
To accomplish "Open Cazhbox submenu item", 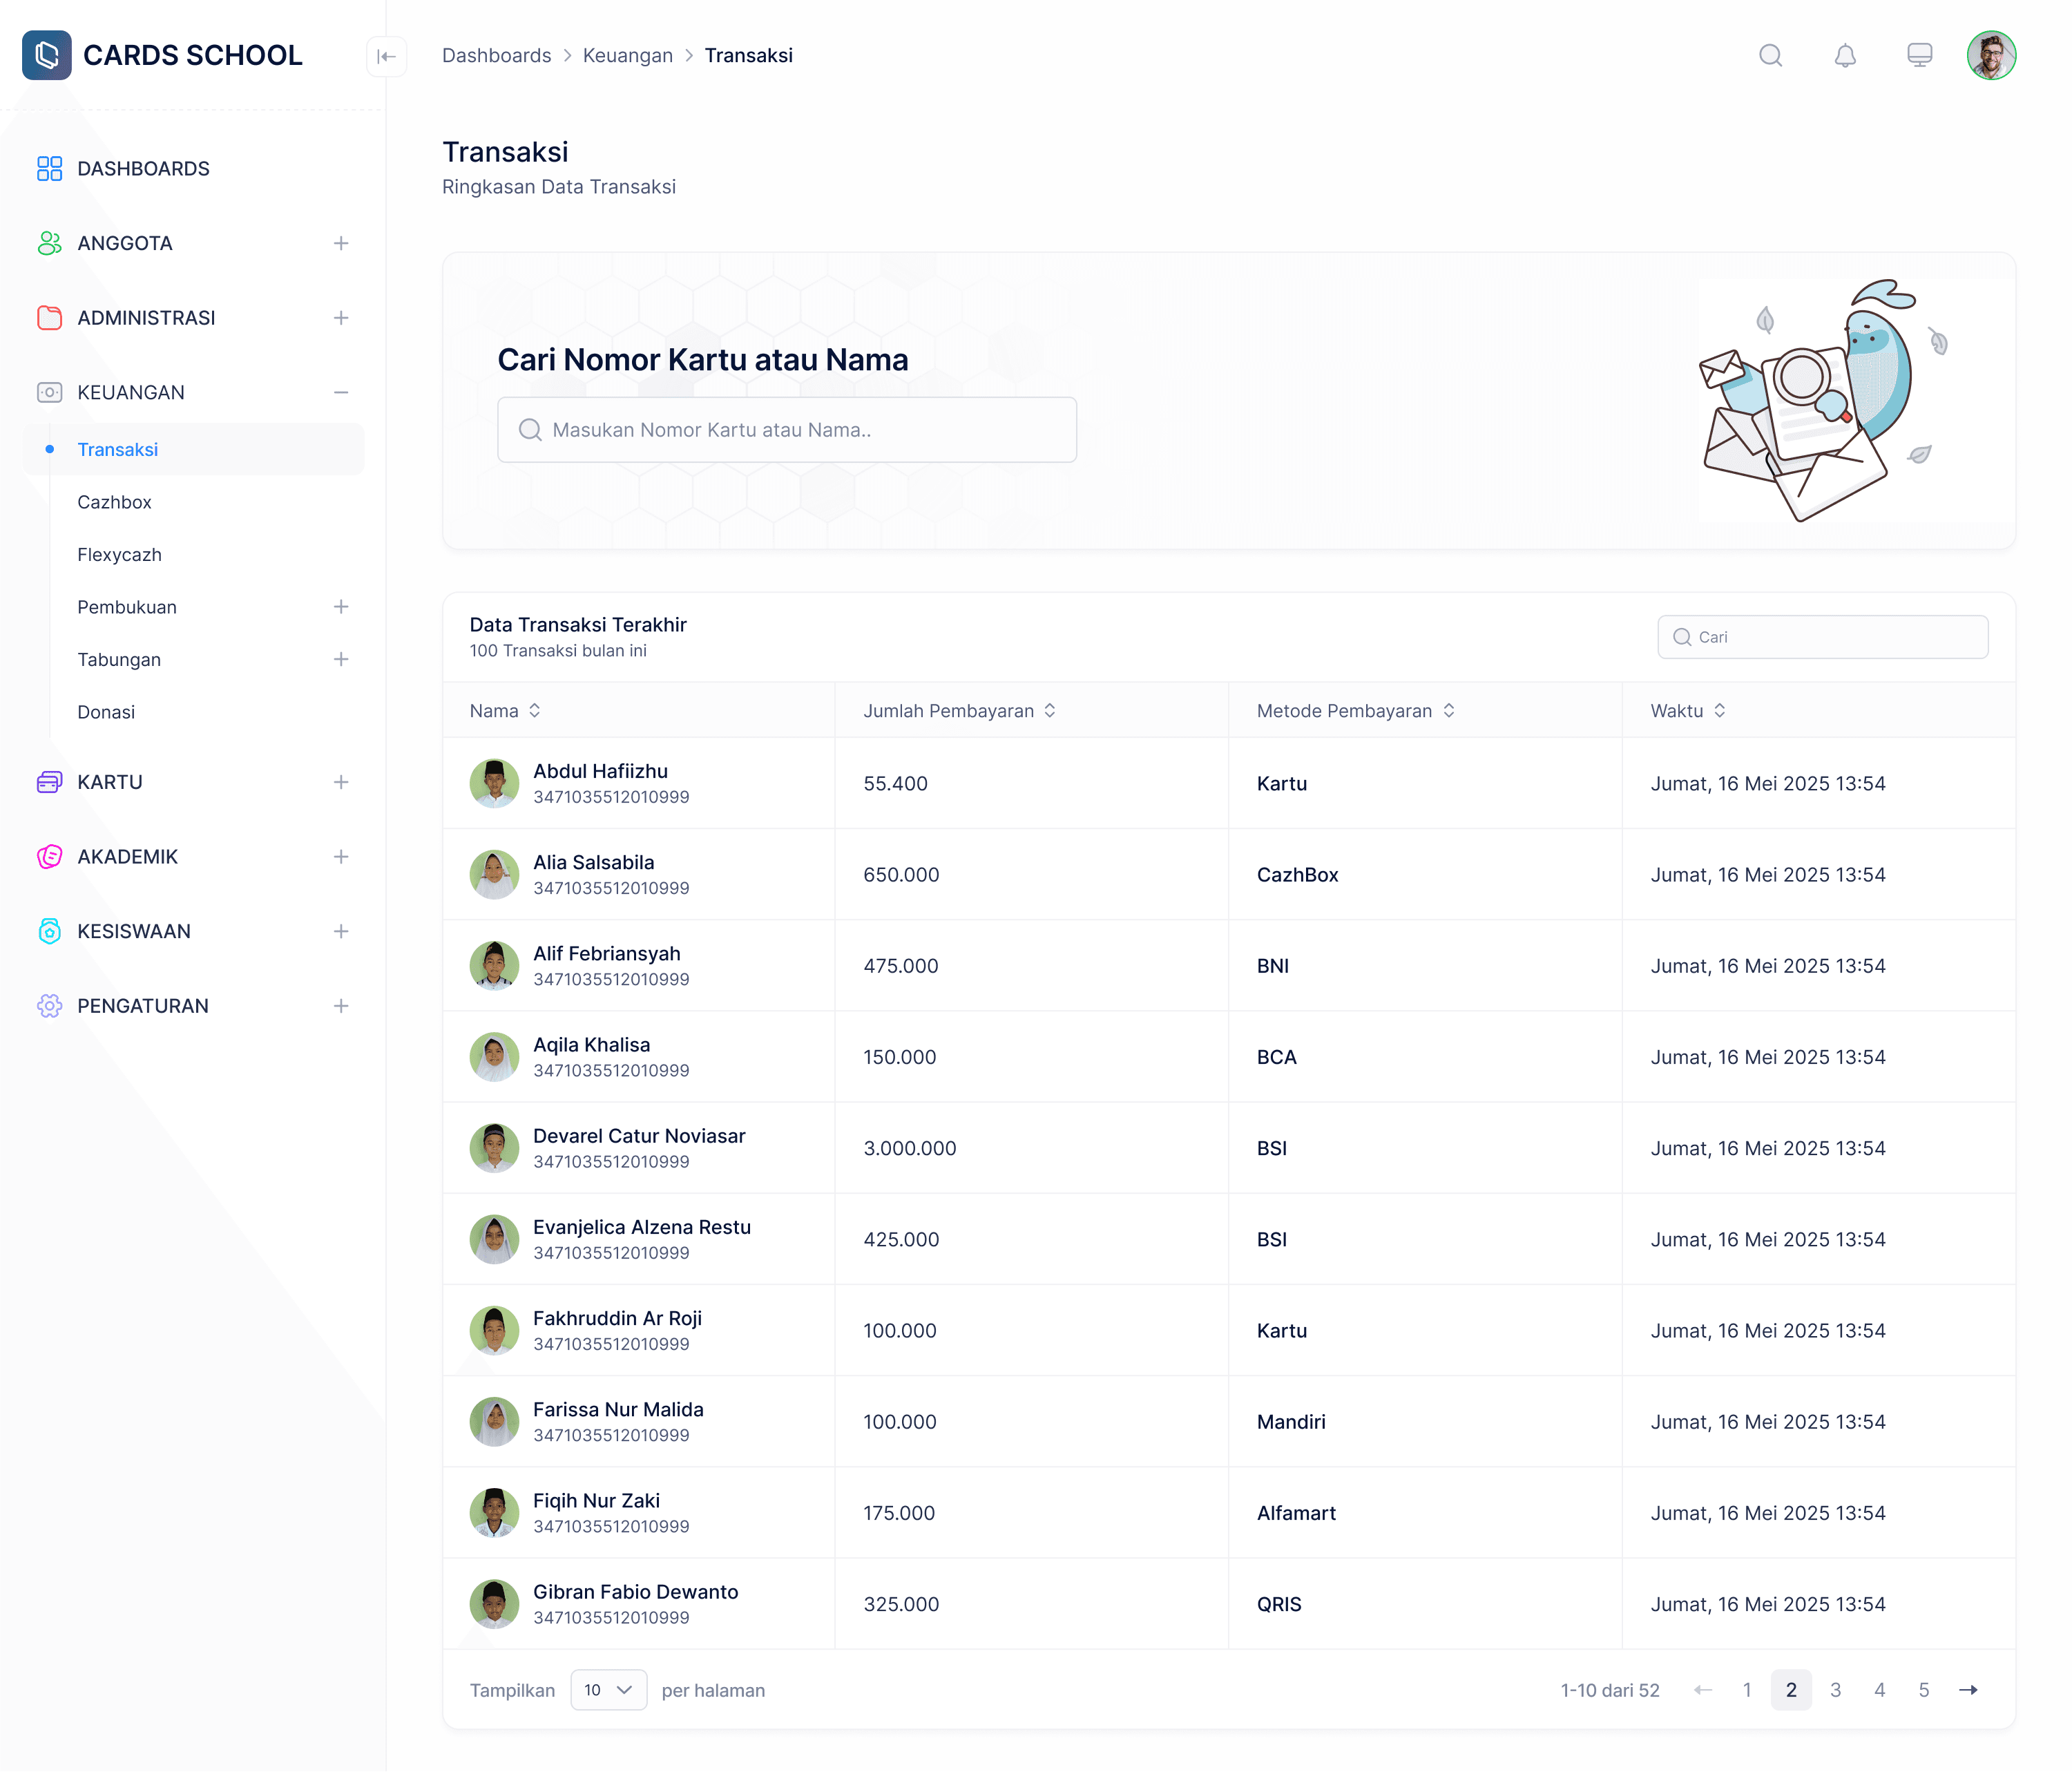I will pos(115,502).
